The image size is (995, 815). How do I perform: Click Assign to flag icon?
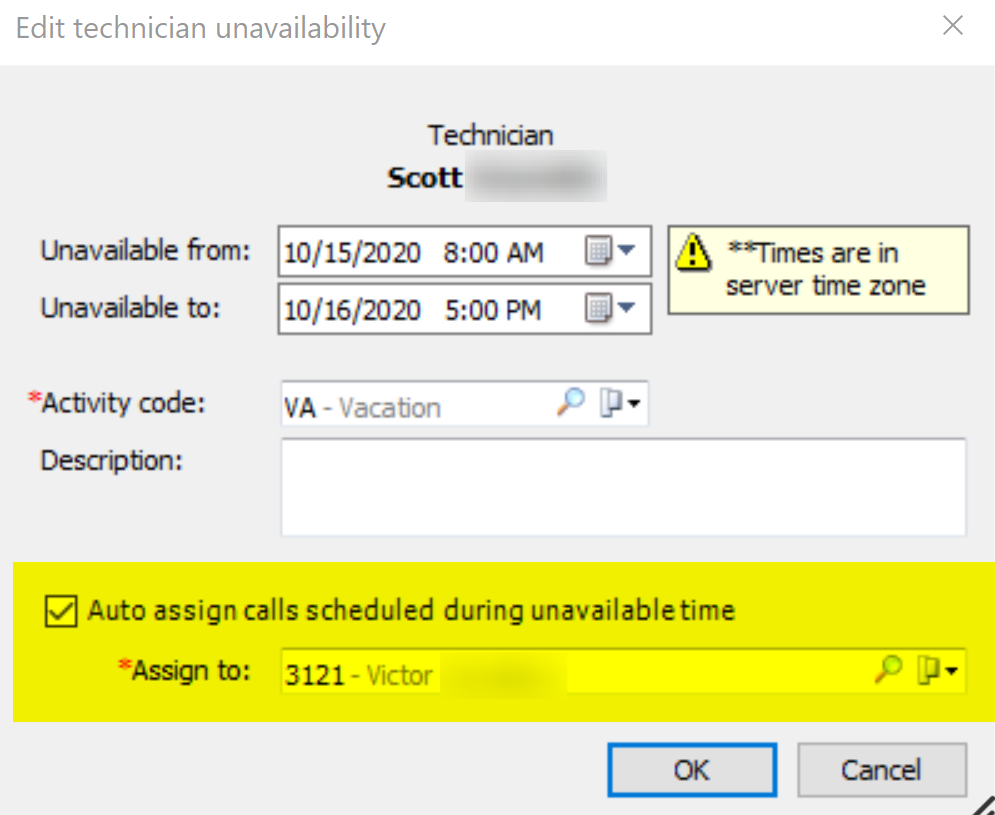tap(928, 670)
